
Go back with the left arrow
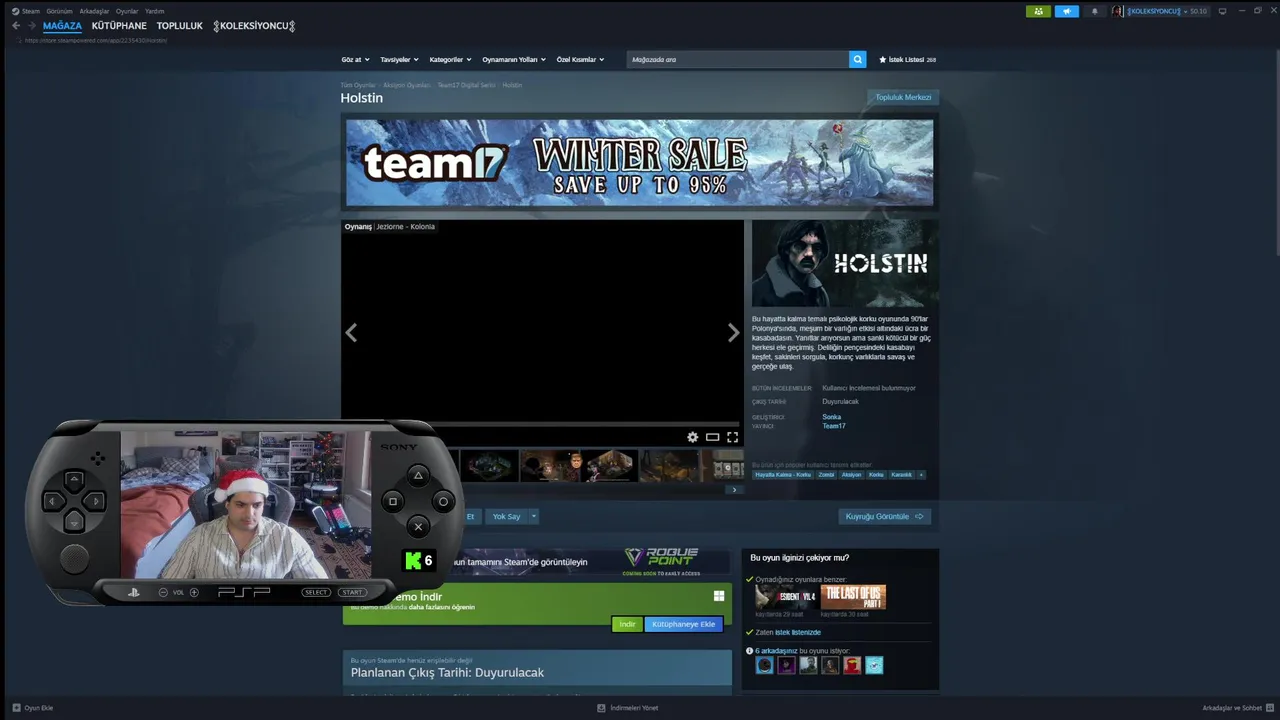pos(16,26)
